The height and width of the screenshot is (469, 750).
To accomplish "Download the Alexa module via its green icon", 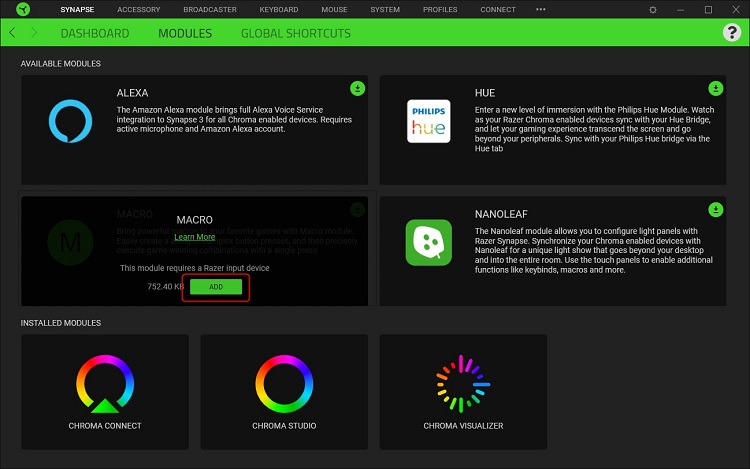I will click(357, 88).
